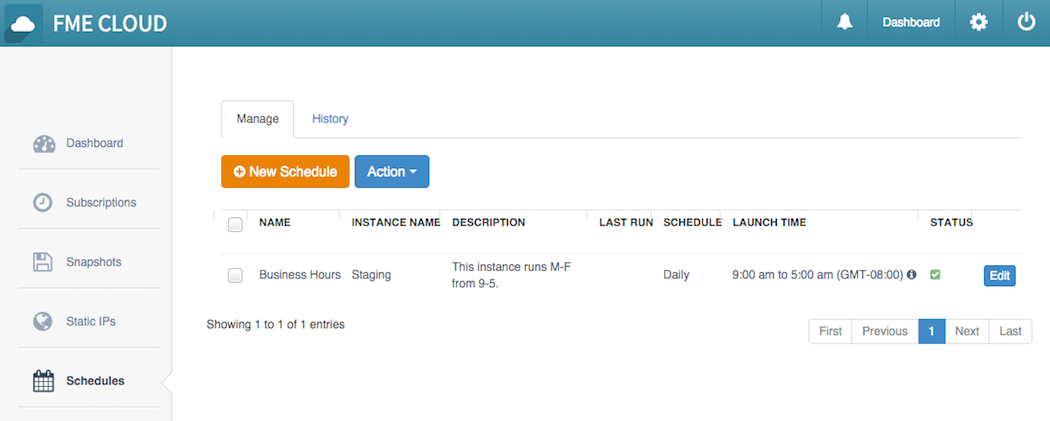Open Schedules in the sidebar

tap(95, 381)
